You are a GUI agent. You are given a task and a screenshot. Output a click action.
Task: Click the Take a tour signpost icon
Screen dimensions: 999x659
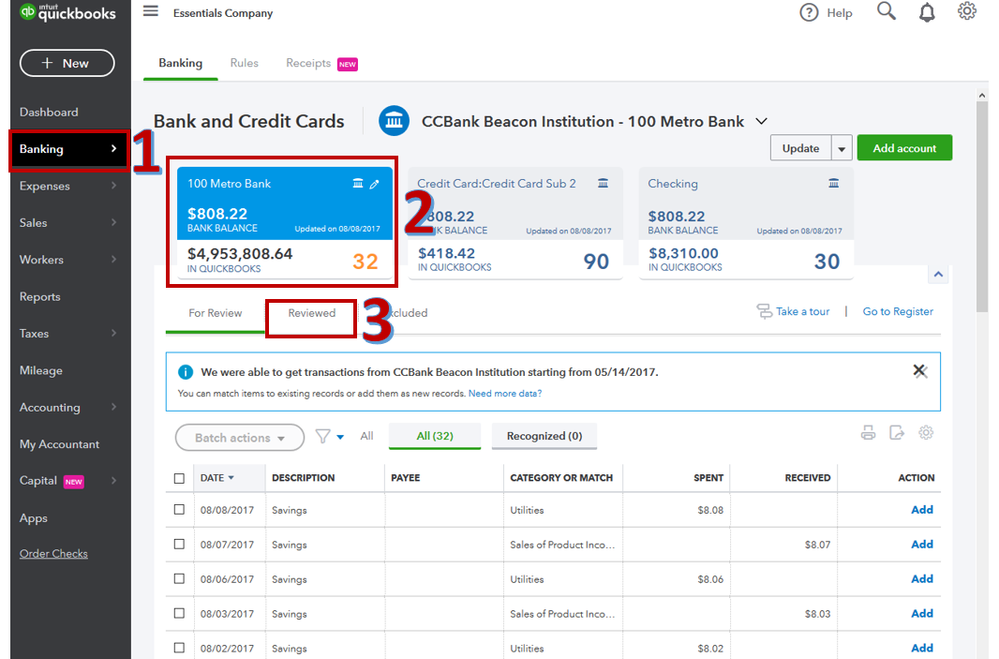pyautogui.click(x=764, y=311)
